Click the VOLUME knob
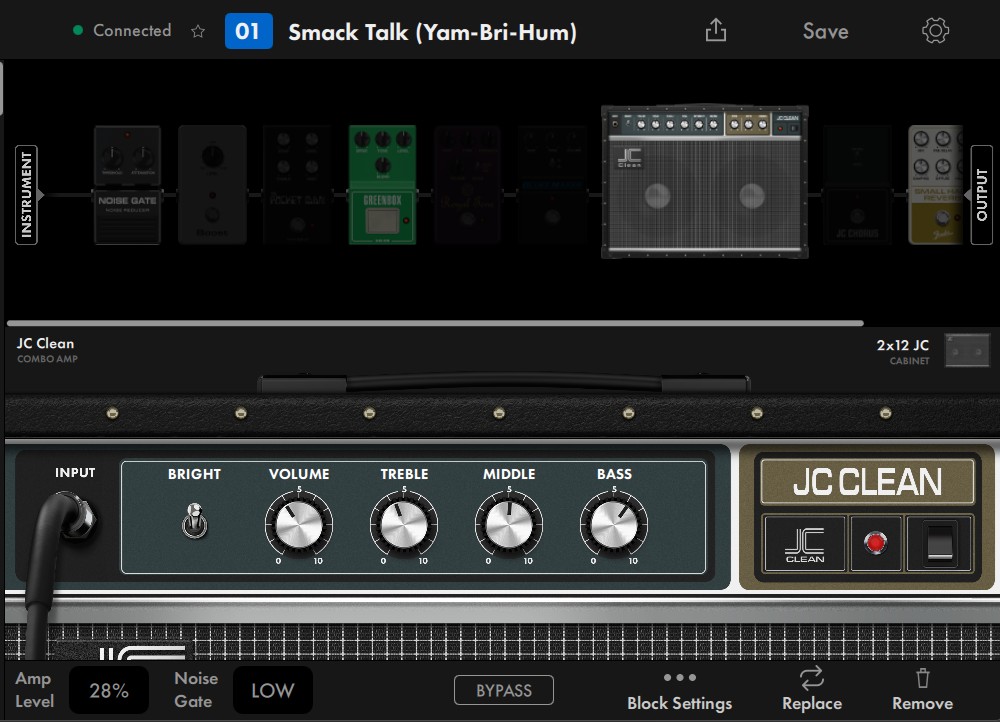This screenshot has height=722, width=1000. tap(298, 524)
